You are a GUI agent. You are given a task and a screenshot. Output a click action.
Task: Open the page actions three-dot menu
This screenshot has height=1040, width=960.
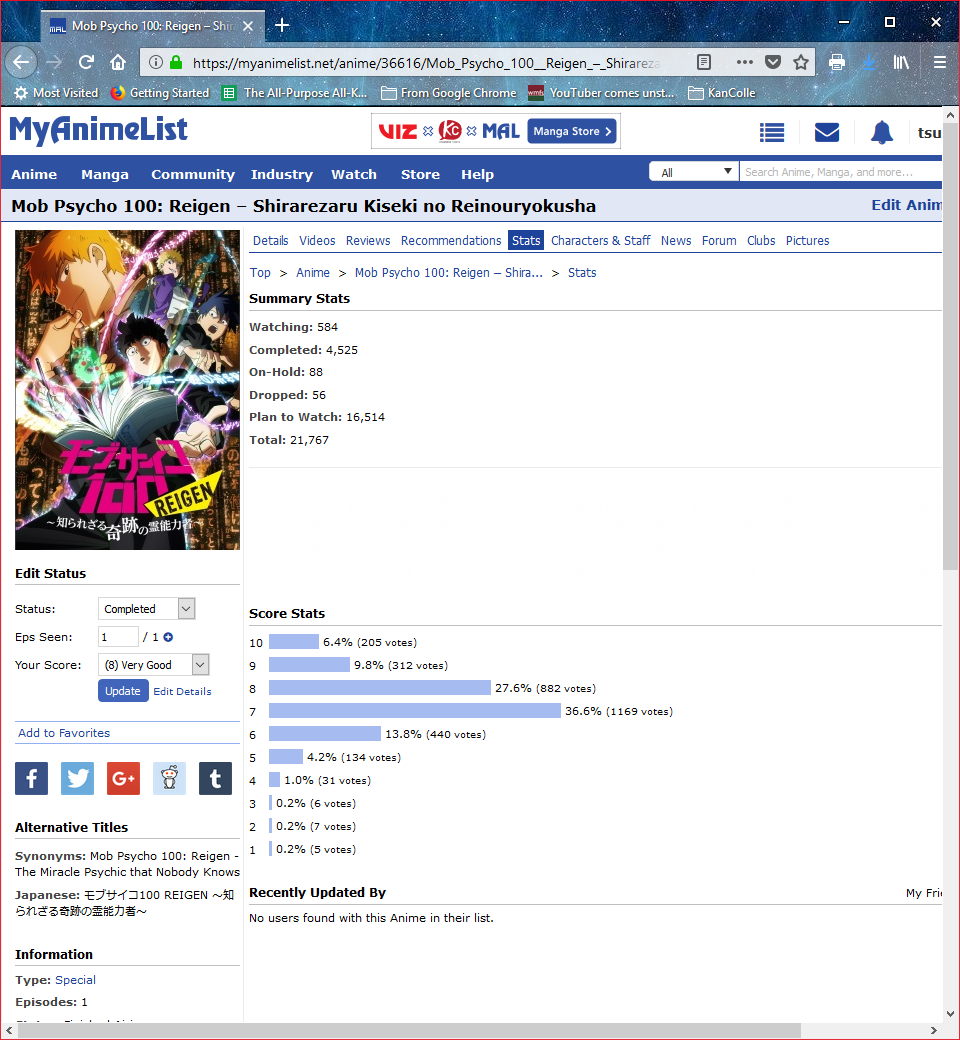[744, 62]
